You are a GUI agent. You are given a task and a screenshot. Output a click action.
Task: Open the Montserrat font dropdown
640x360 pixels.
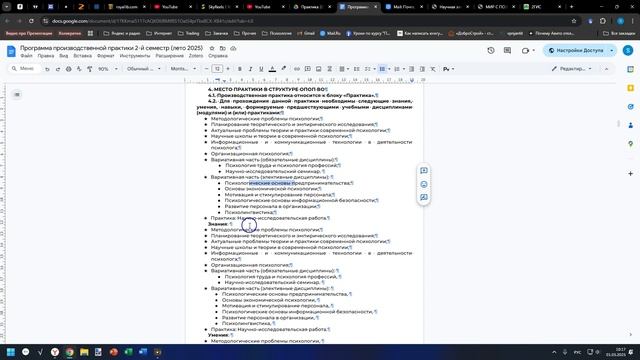click(183, 69)
